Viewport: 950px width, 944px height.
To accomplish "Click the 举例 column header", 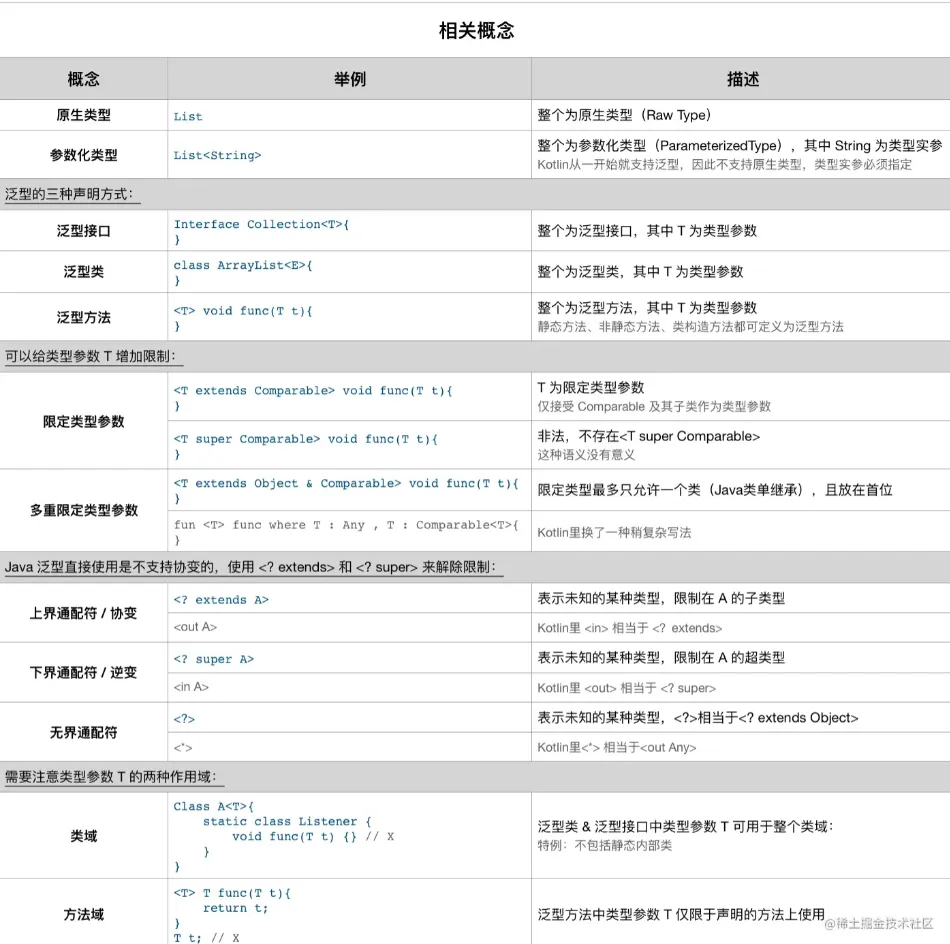I will [350, 79].
